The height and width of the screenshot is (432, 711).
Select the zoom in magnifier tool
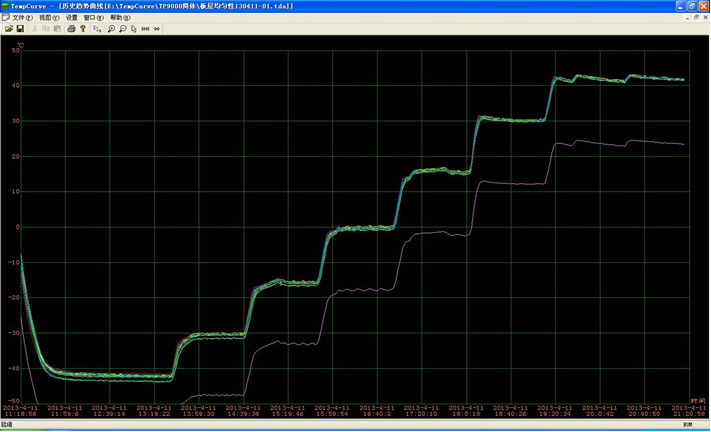point(111,29)
